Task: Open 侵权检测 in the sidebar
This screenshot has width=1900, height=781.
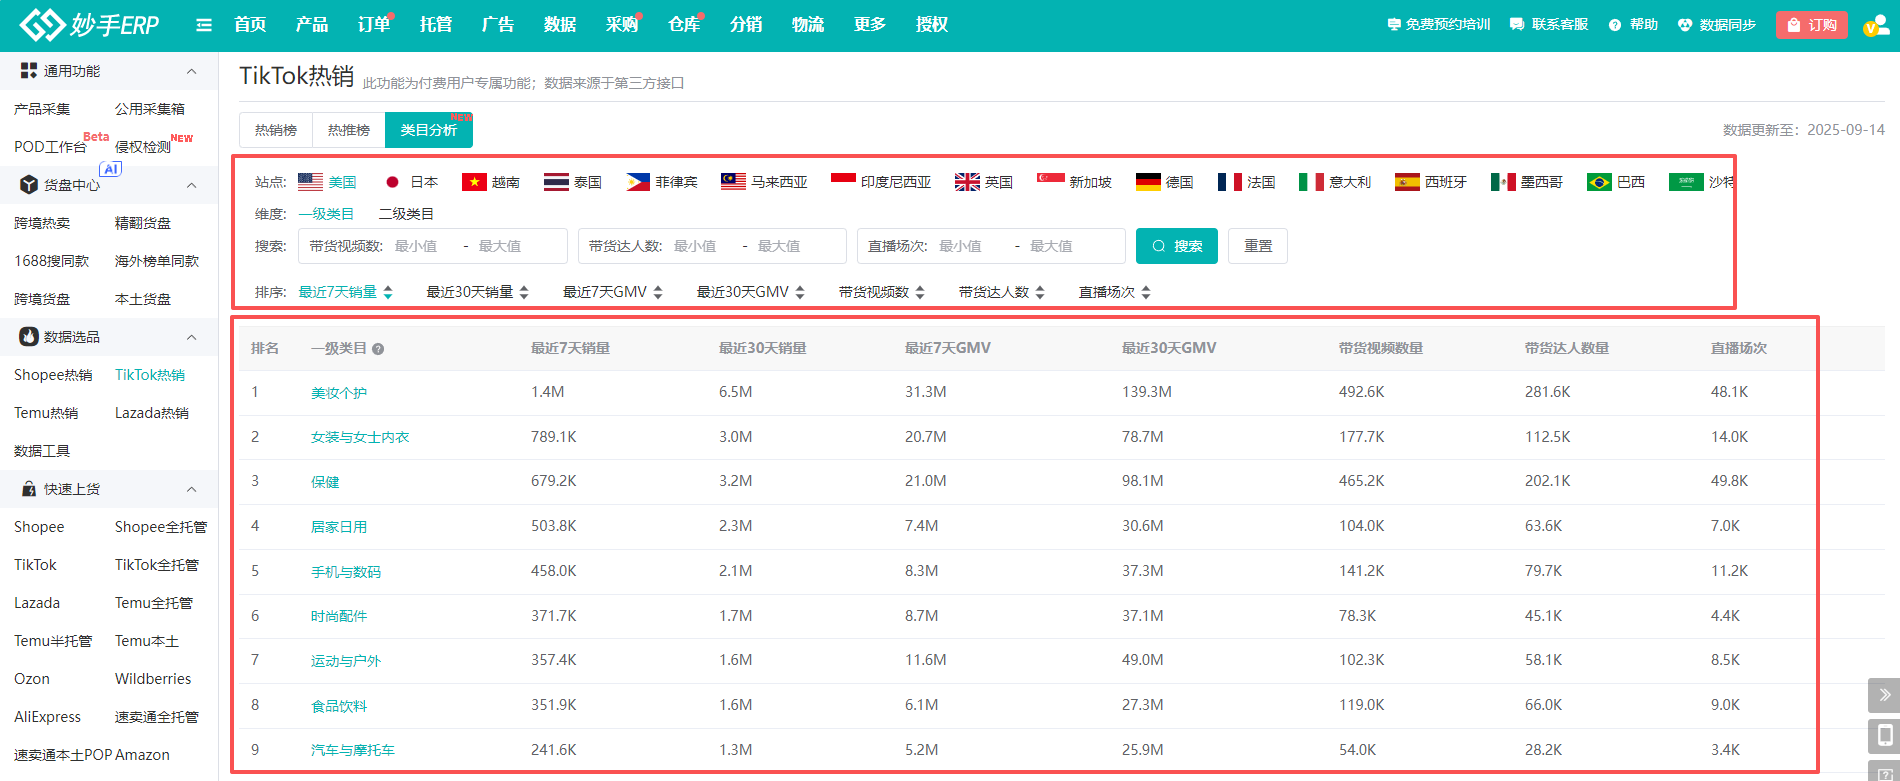Action: point(143,147)
